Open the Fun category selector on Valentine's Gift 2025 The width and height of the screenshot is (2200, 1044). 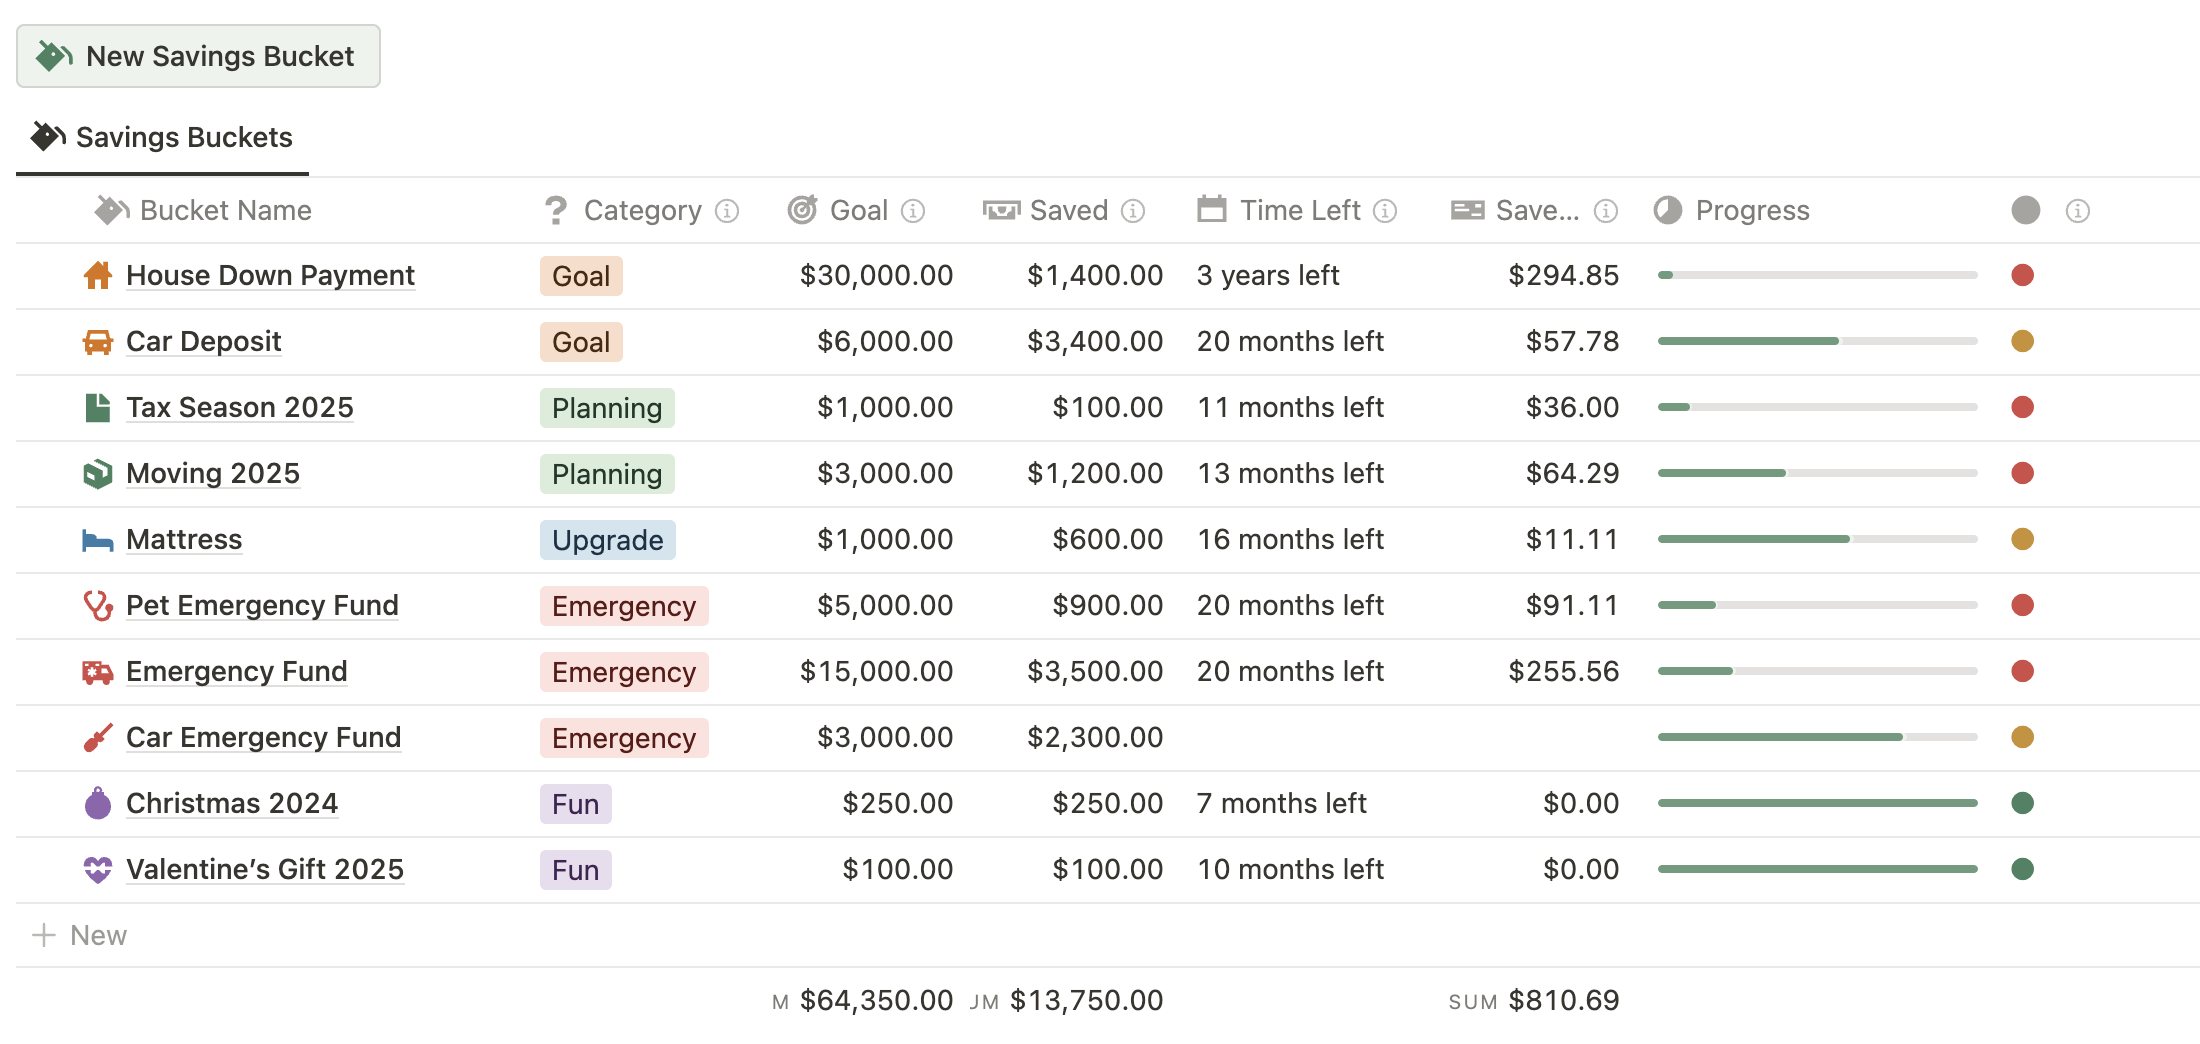[x=574, y=869]
